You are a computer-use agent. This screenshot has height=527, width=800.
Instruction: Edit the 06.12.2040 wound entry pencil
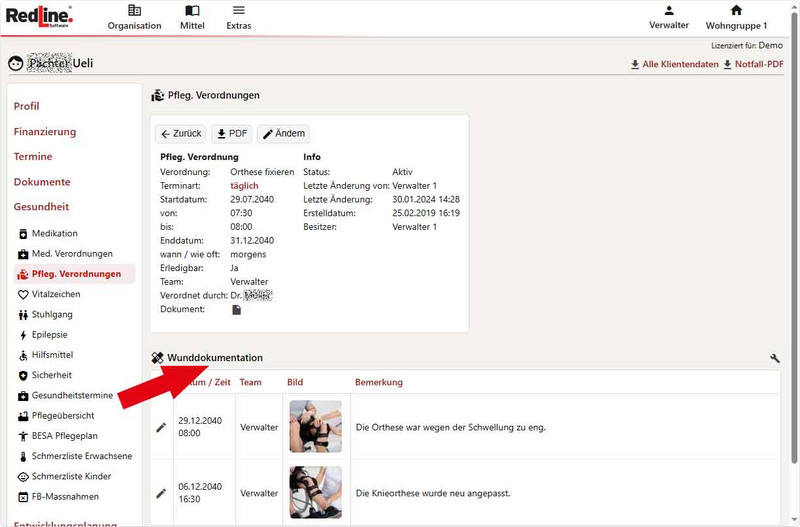tap(161, 493)
